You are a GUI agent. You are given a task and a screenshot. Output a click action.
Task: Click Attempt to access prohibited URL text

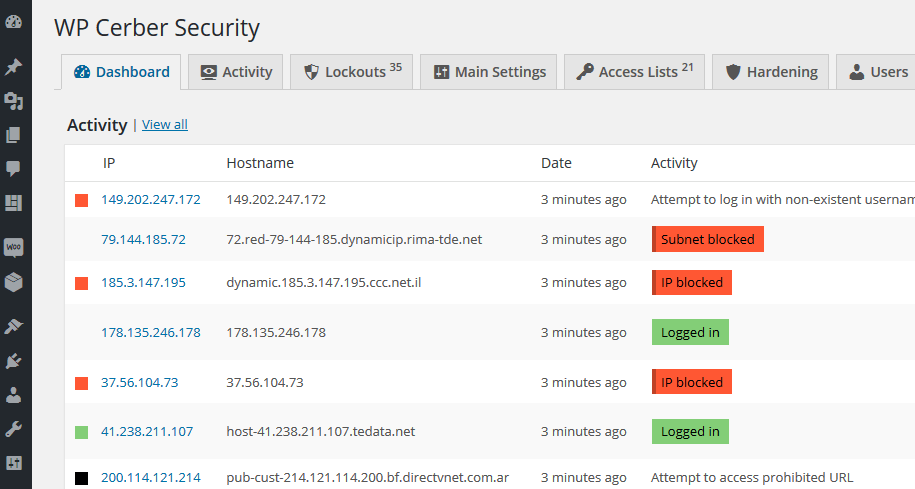pos(752,477)
